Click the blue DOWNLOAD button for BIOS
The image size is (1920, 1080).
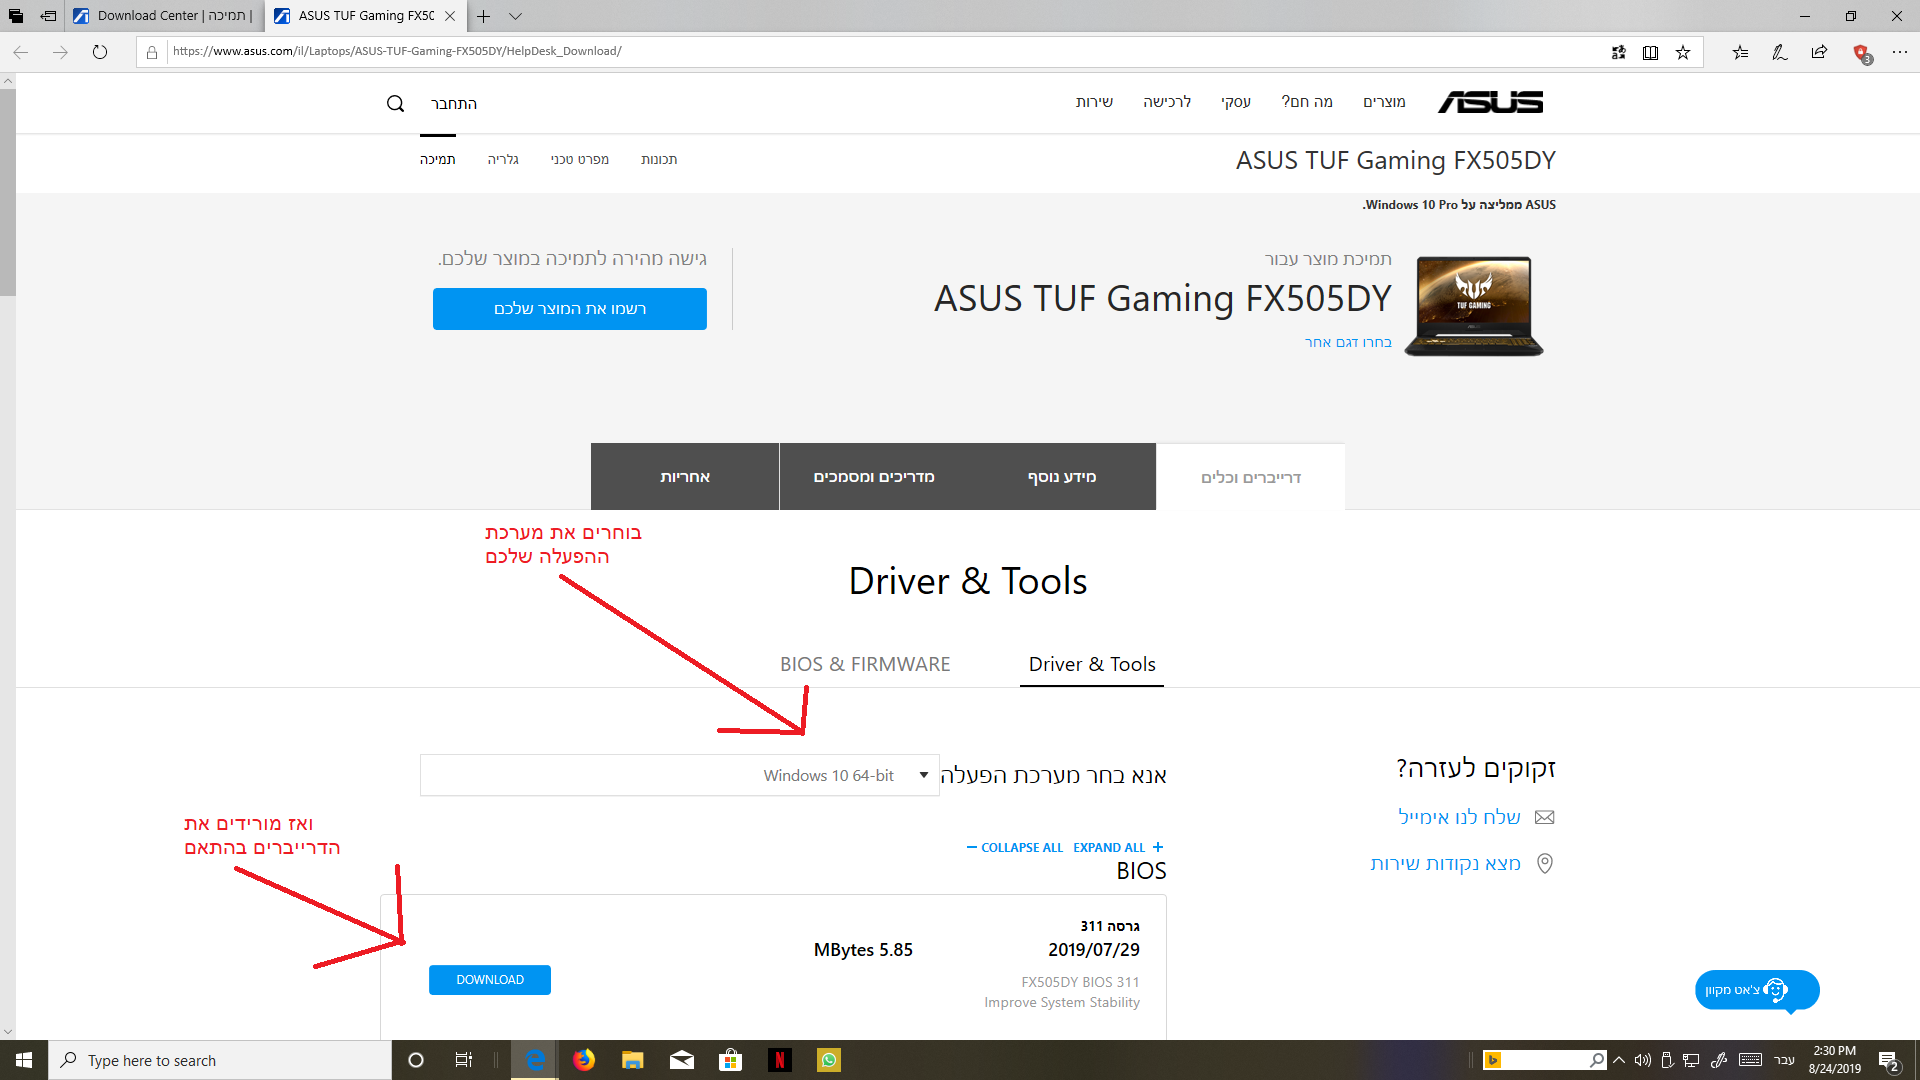[490, 980]
